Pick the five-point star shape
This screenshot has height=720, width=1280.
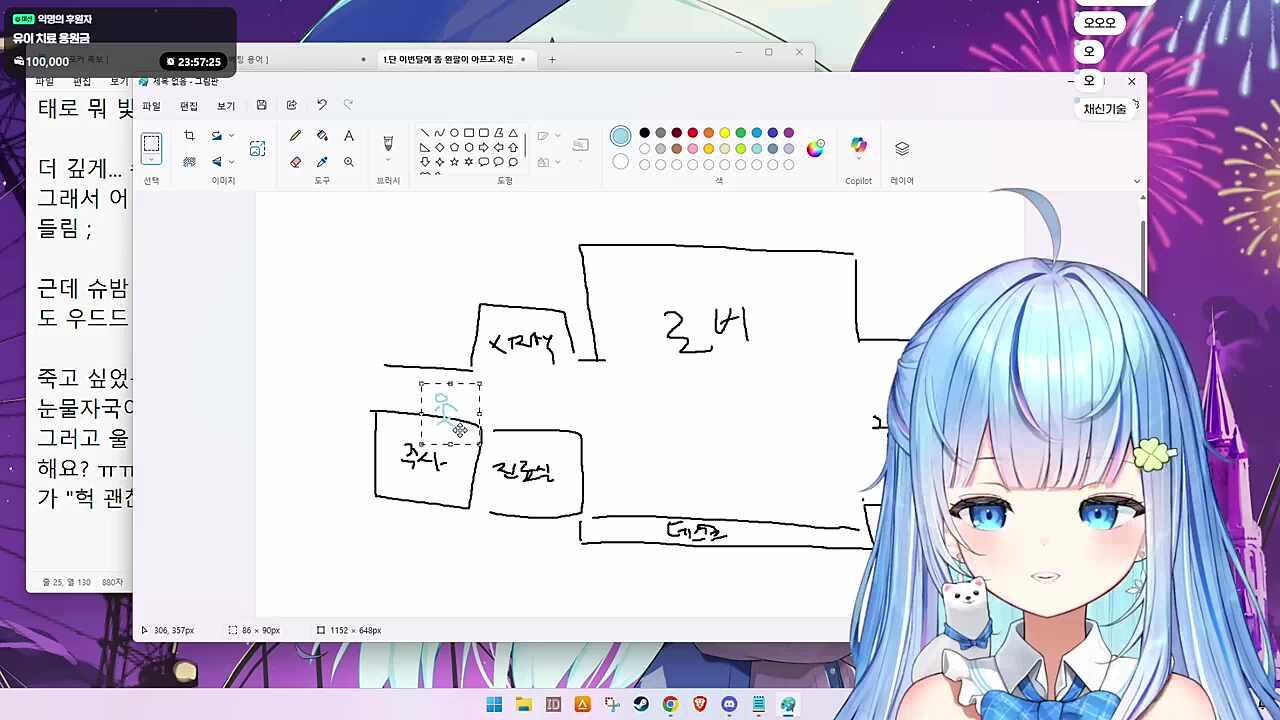click(x=454, y=162)
